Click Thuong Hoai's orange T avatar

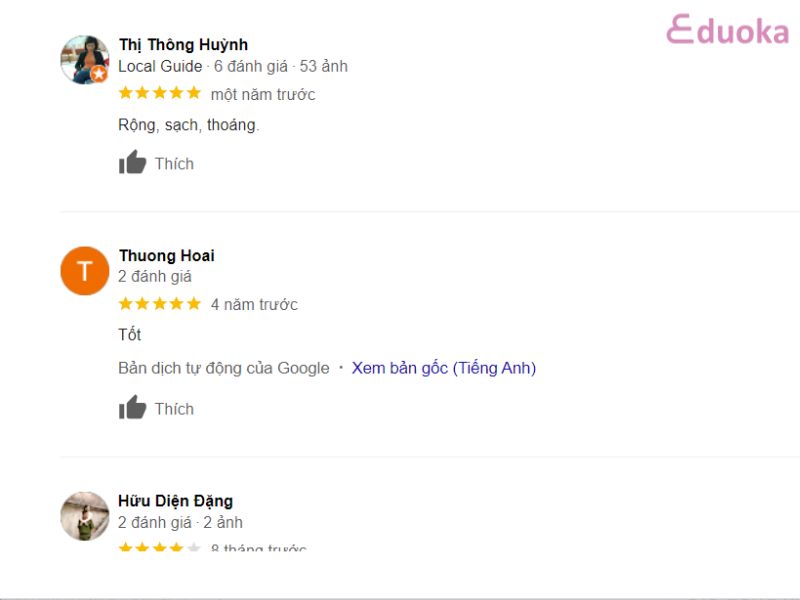(84, 271)
